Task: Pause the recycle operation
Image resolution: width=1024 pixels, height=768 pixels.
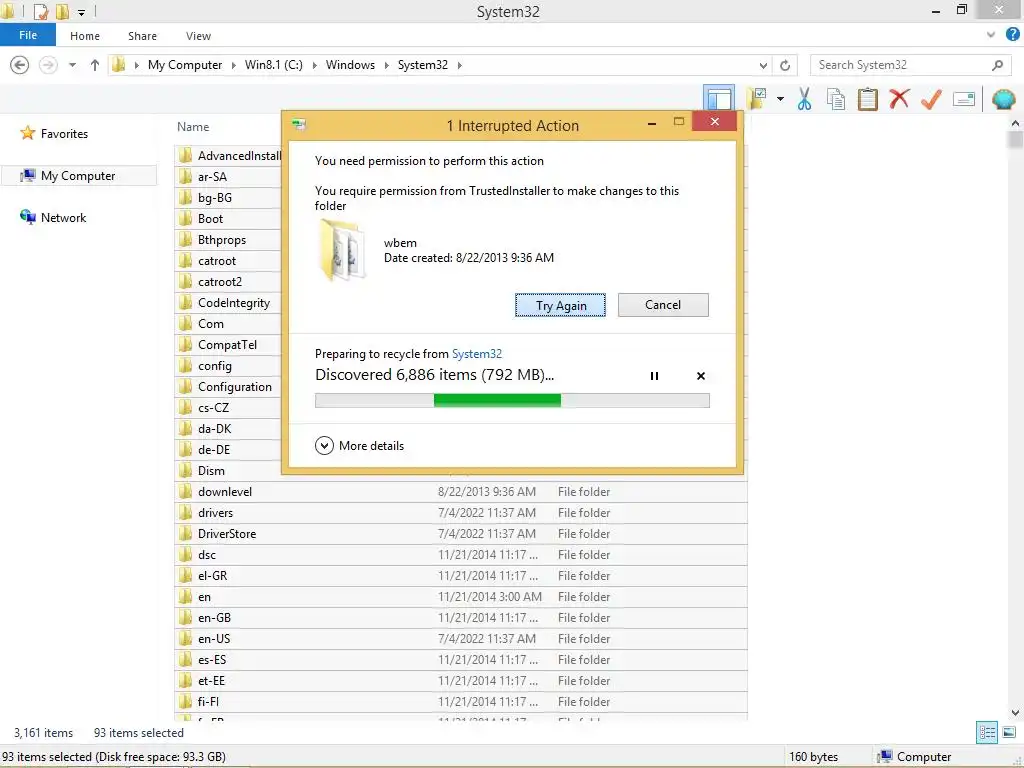Action: click(x=654, y=376)
